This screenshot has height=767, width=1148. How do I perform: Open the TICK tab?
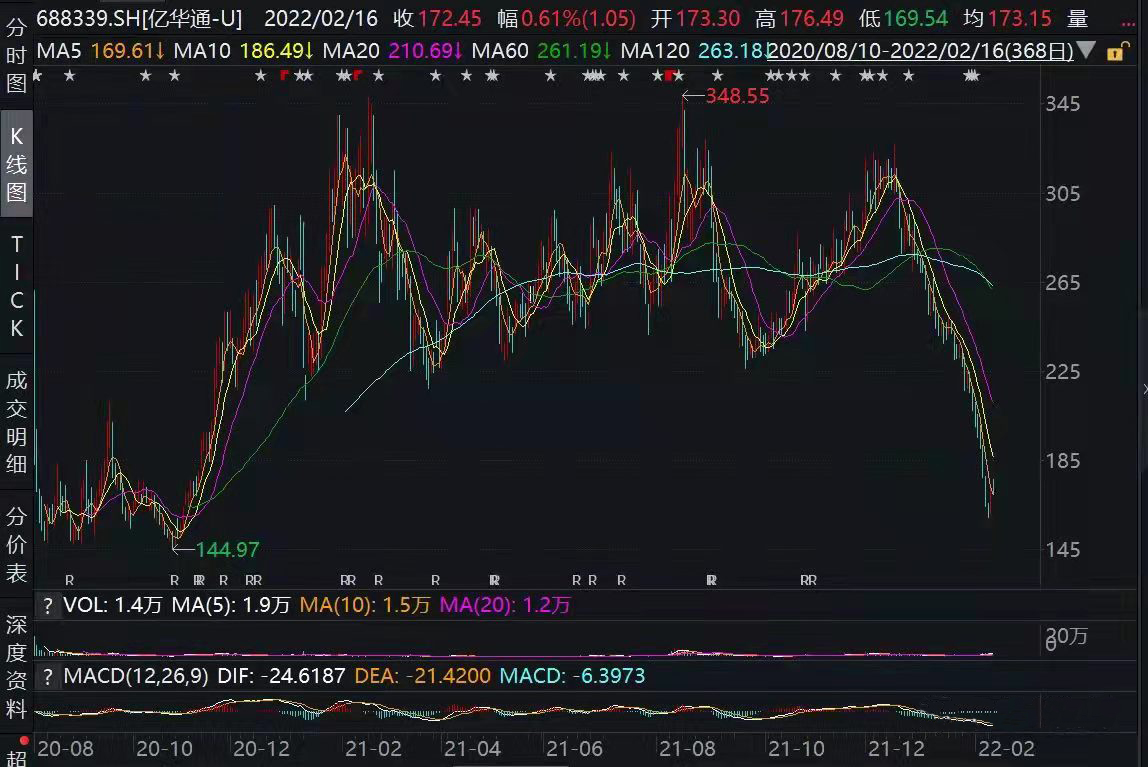point(16,287)
